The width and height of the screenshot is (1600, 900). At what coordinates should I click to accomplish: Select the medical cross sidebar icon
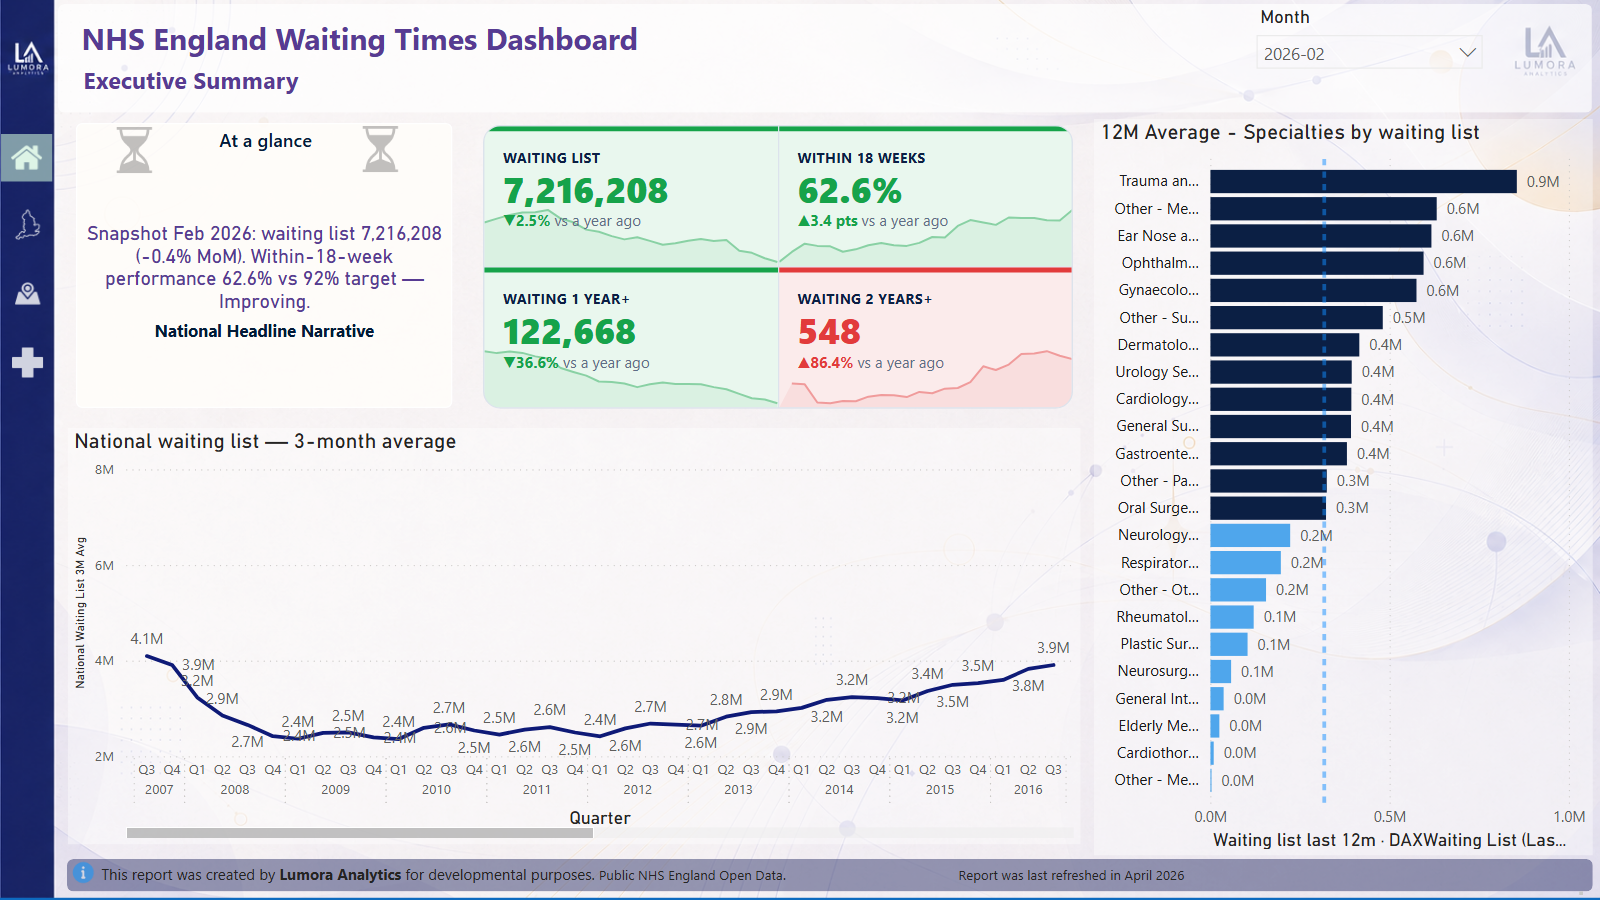(27, 362)
